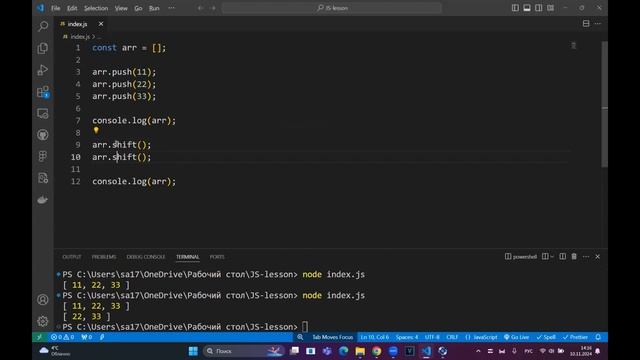Click the split editor icon
640x360 pixels.
586,24
